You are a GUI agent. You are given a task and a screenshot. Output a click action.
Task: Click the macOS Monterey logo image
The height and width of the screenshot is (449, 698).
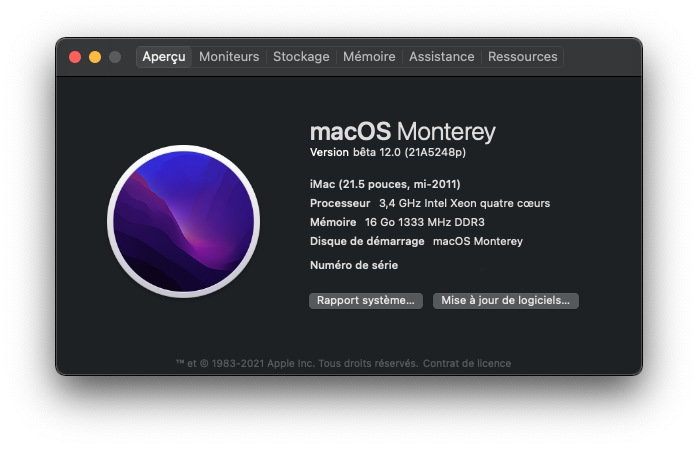click(183, 221)
